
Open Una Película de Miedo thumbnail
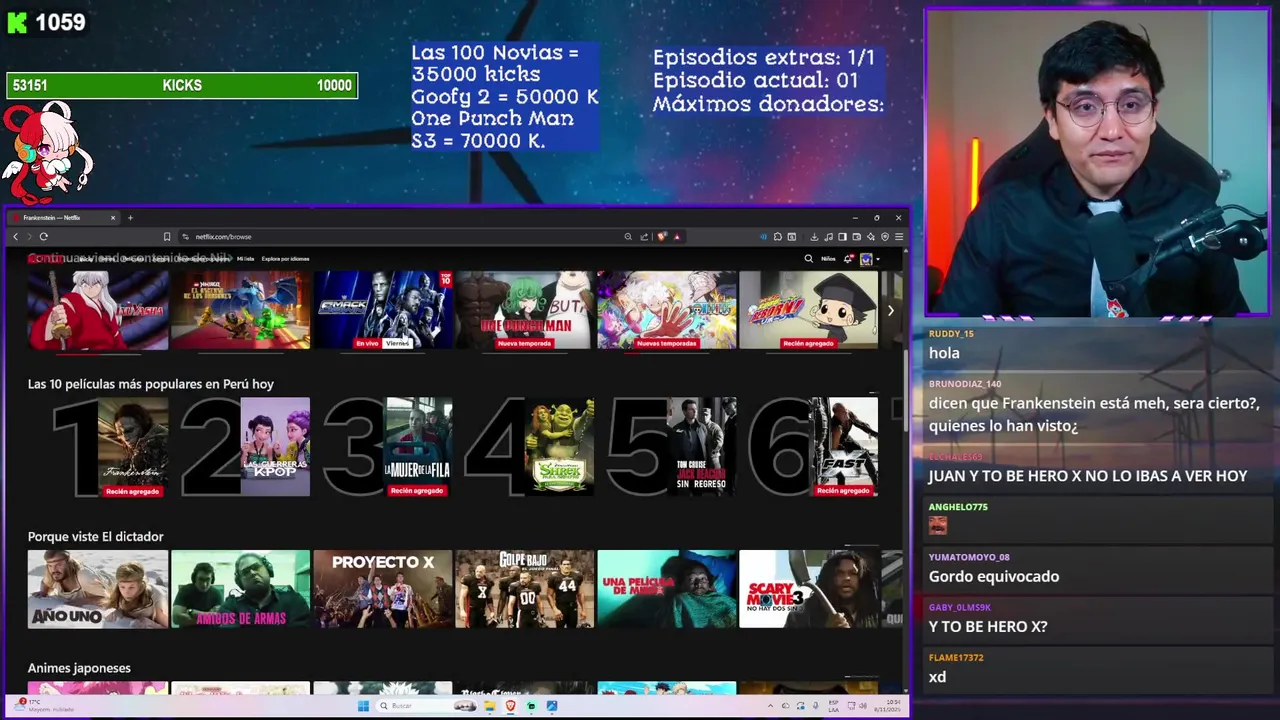click(667, 589)
